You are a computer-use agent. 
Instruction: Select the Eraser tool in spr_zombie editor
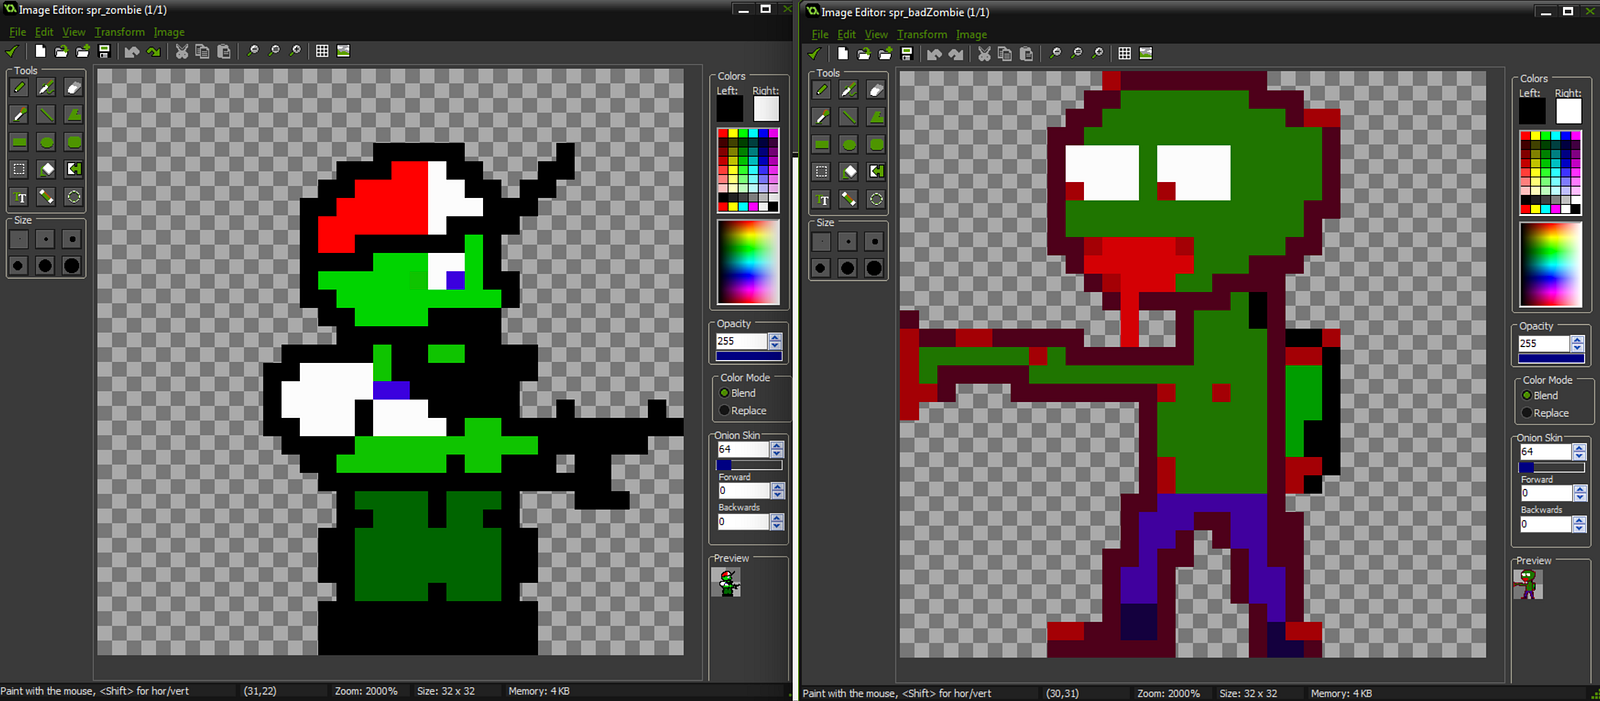point(73,88)
